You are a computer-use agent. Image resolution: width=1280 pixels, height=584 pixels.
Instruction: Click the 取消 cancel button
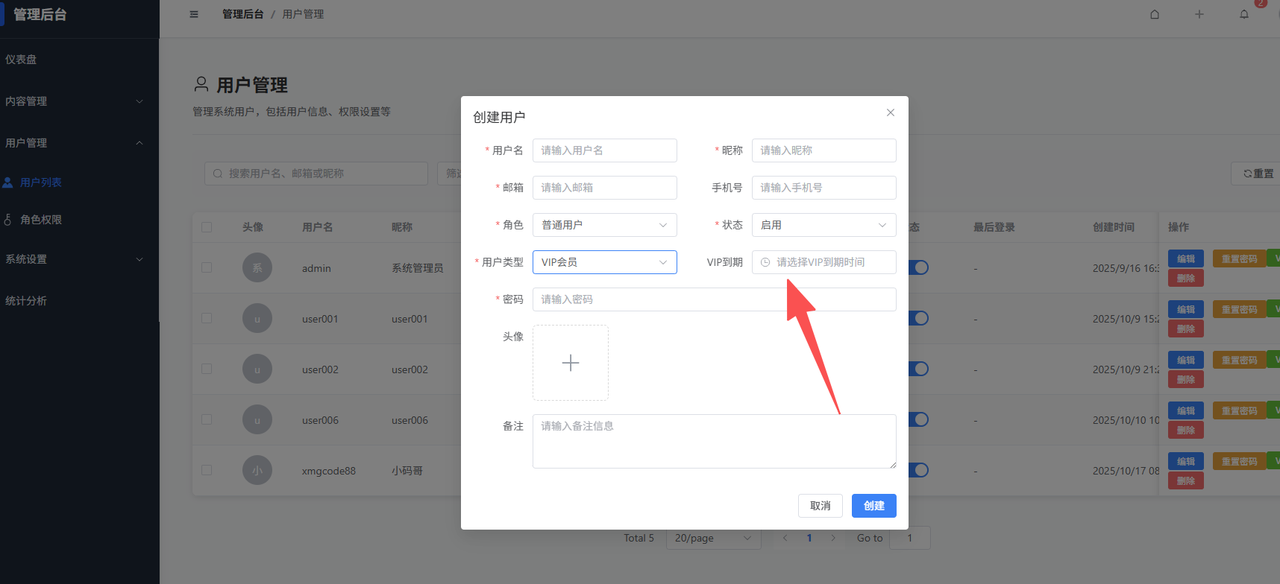tap(819, 505)
